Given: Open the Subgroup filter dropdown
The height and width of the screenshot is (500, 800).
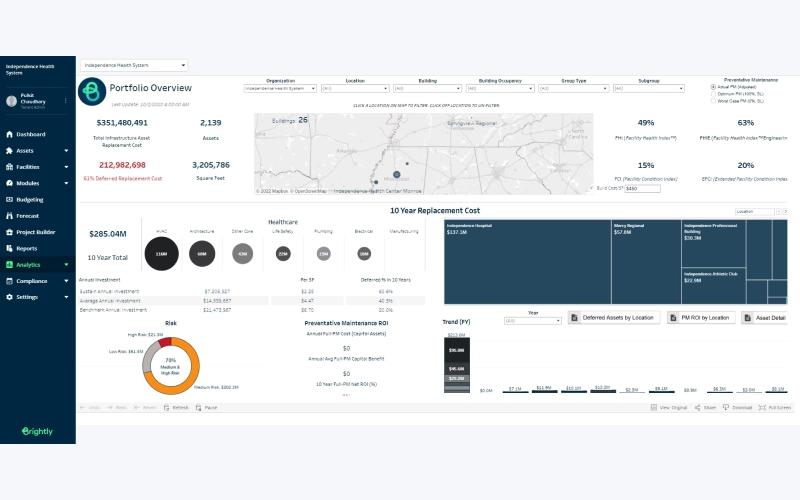Looking at the screenshot, I should pyautogui.click(x=649, y=89).
